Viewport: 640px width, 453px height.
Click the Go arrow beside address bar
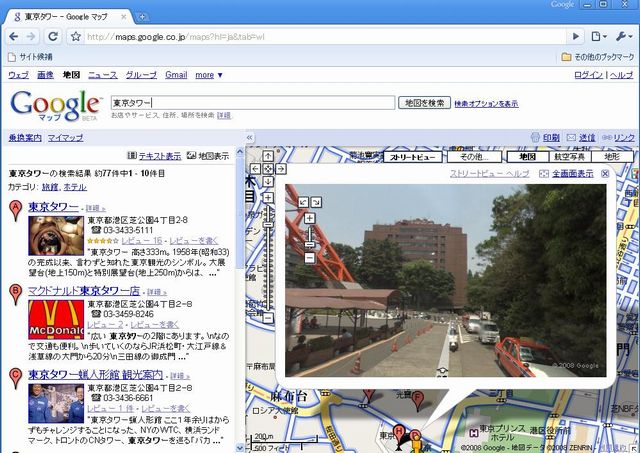tap(576, 37)
